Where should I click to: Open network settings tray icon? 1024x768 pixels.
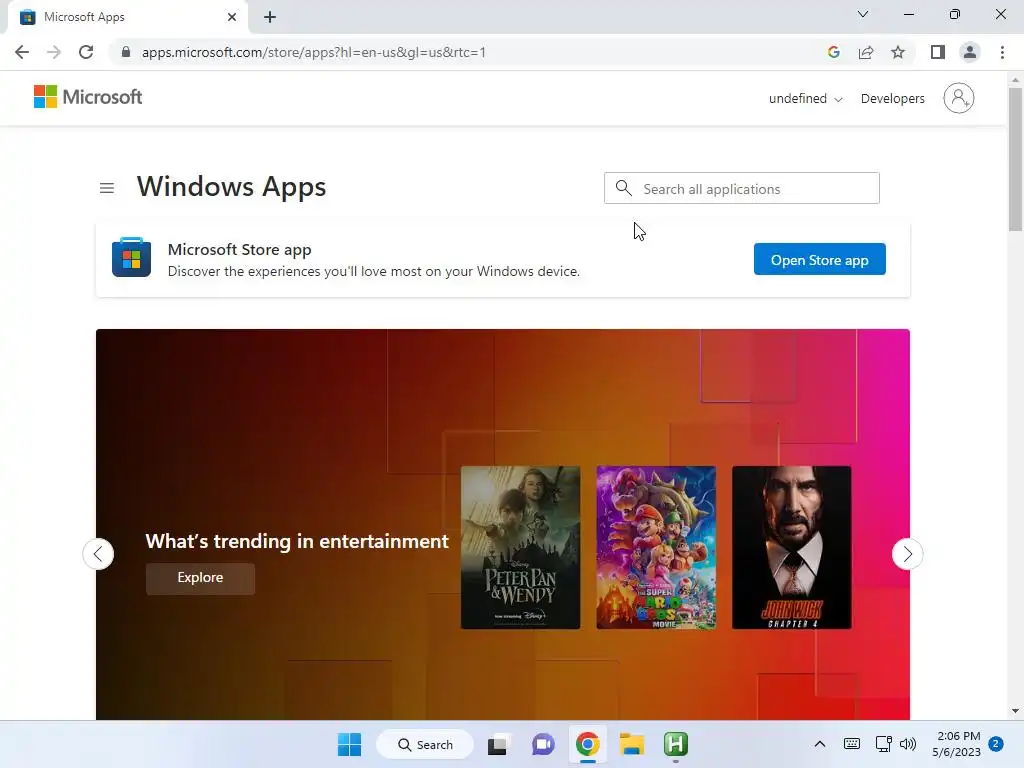(884, 744)
